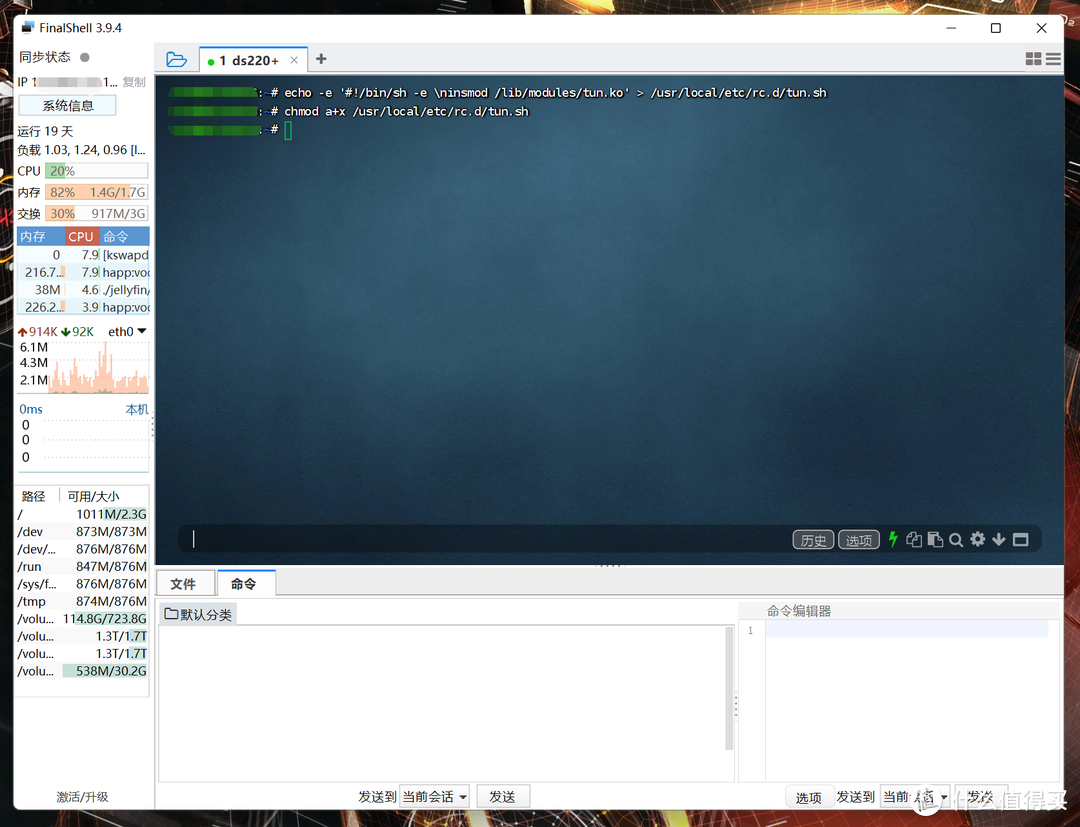This screenshot has width=1080, height=827.
Task: Click the CPU usage progress bar
Action: pos(96,171)
